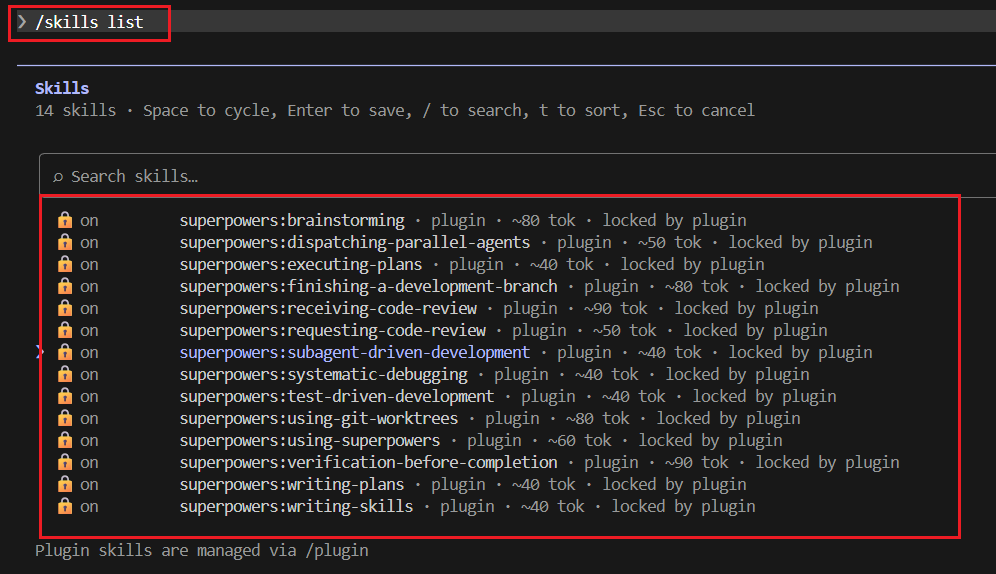
Task: Select the superpowers:requesting-code-review skill name
Action: [333, 330]
